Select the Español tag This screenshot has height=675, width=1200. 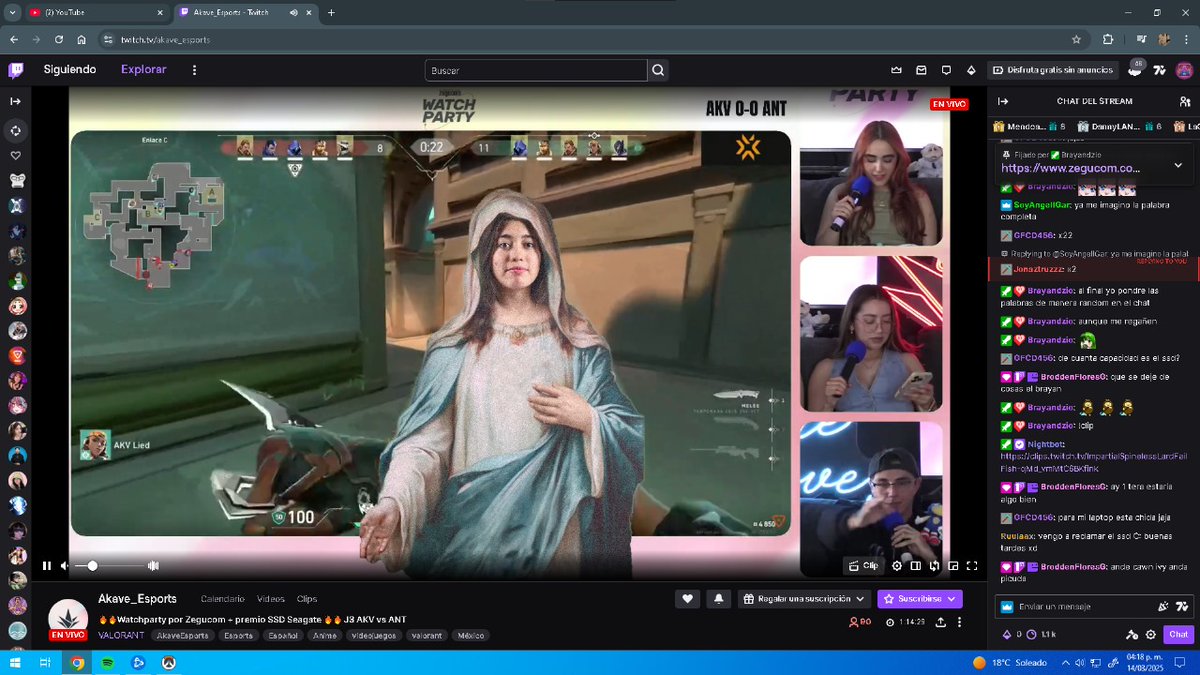[282, 635]
